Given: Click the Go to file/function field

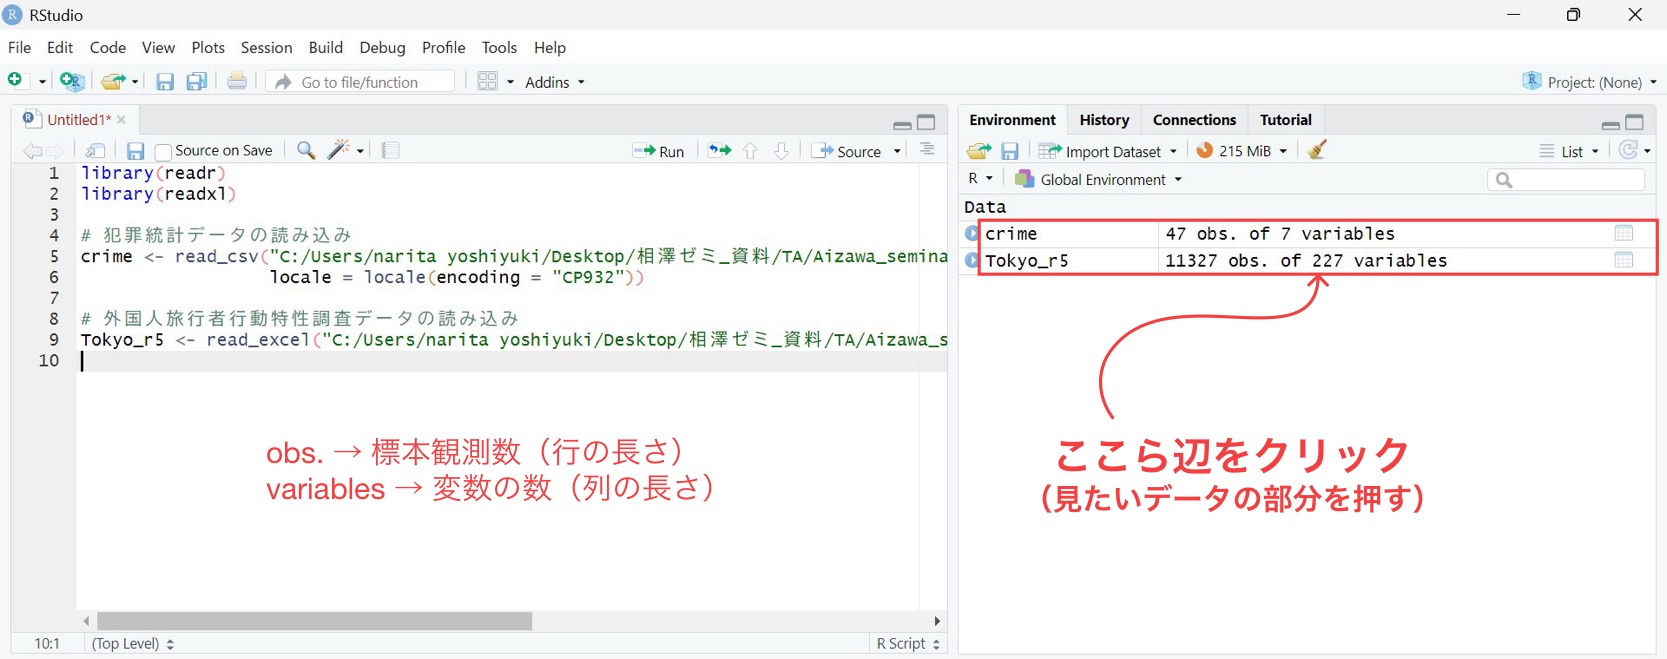Looking at the screenshot, I should [x=370, y=82].
